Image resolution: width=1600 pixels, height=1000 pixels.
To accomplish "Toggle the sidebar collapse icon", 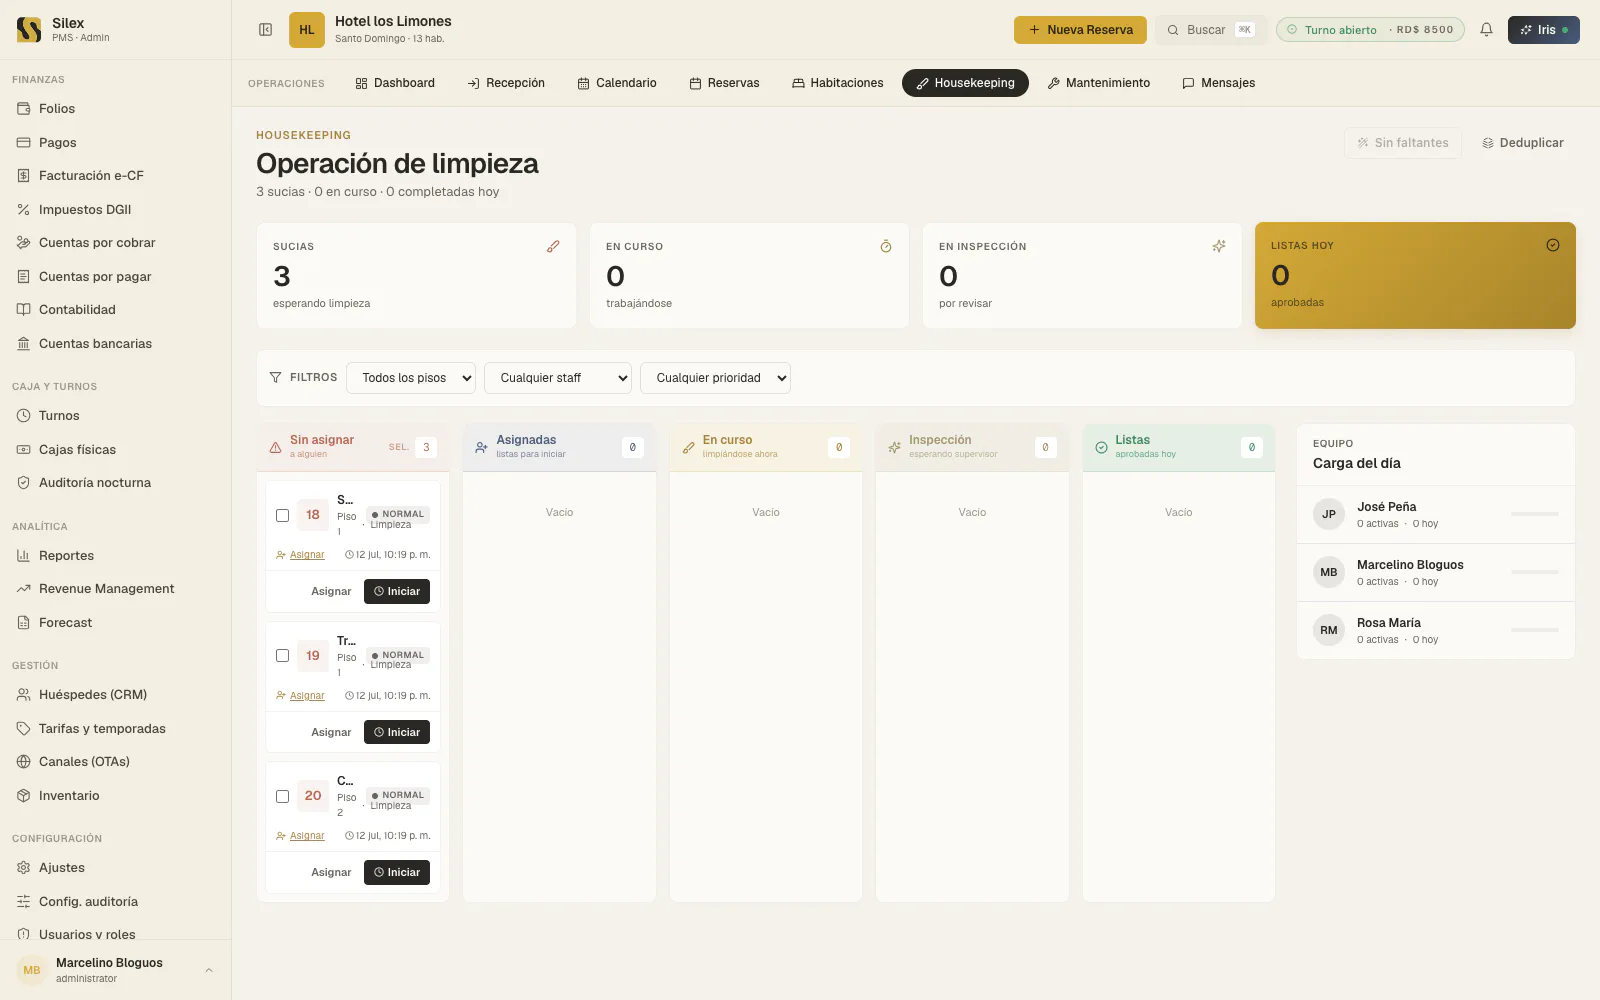I will click(x=266, y=30).
